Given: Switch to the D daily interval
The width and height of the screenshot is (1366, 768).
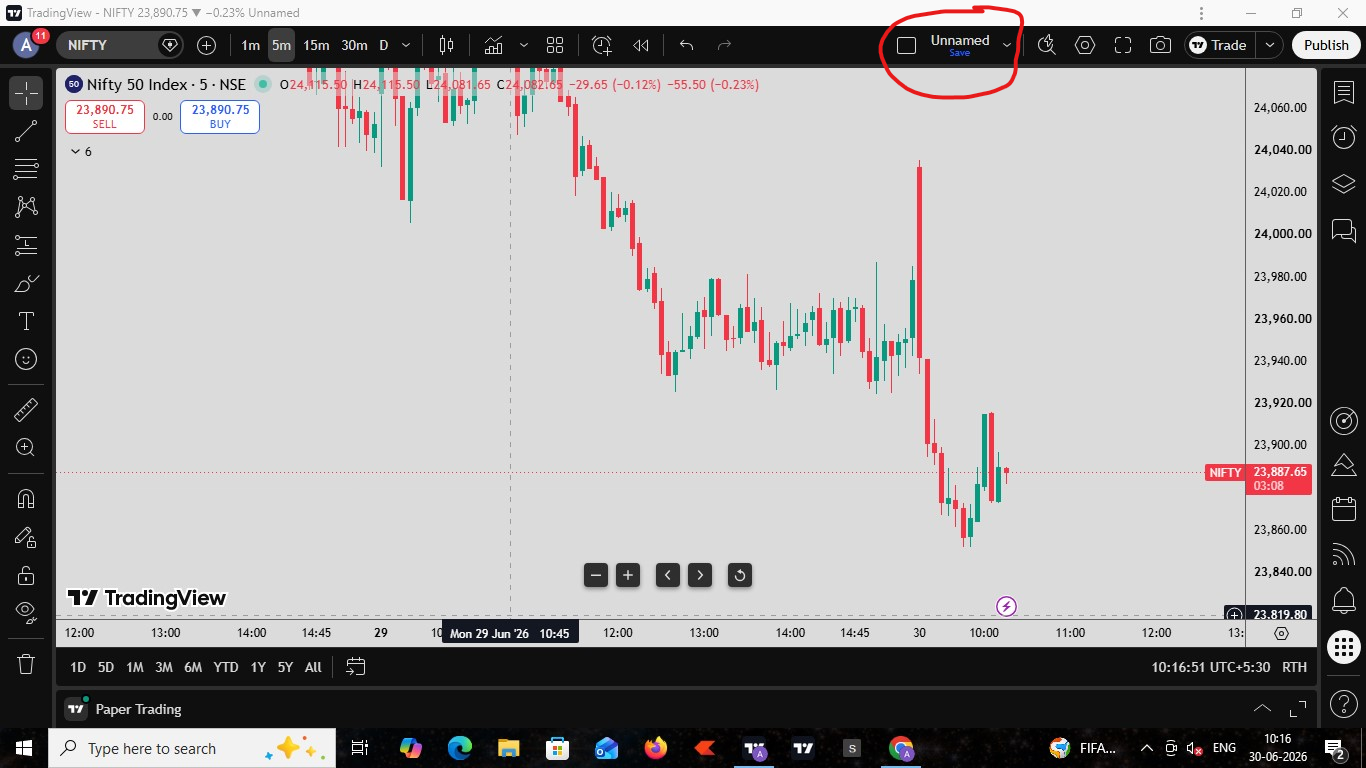Looking at the screenshot, I should [383, 45].
